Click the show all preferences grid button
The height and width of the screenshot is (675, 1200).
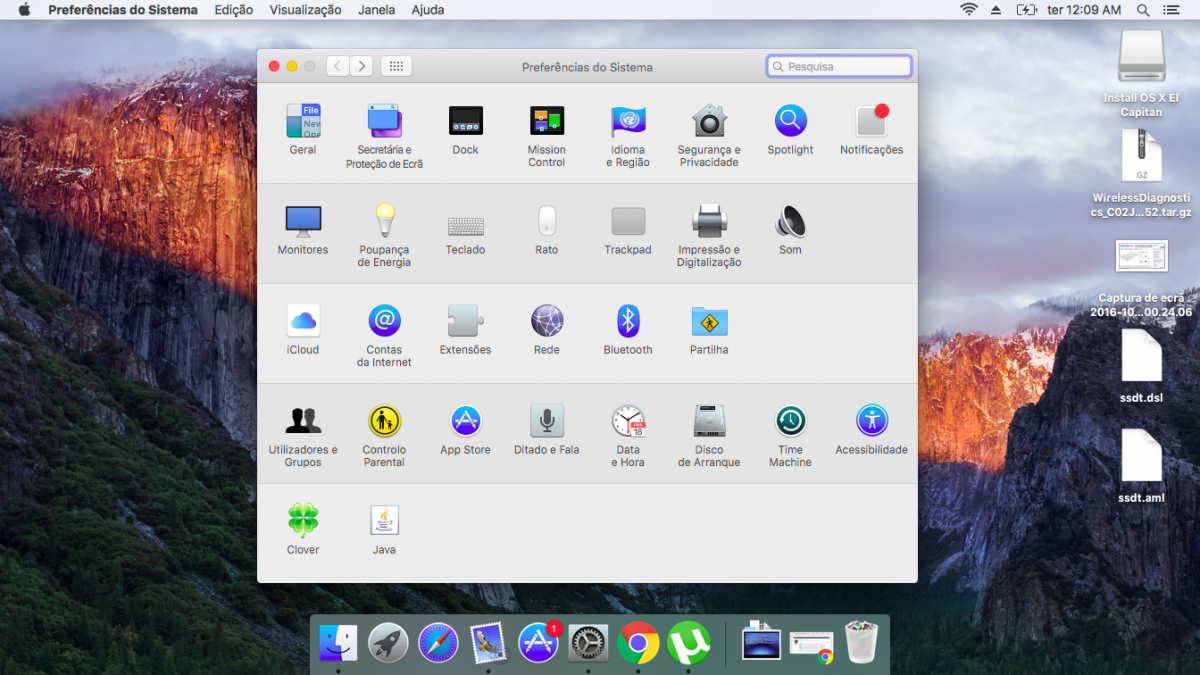coord(396,66)
